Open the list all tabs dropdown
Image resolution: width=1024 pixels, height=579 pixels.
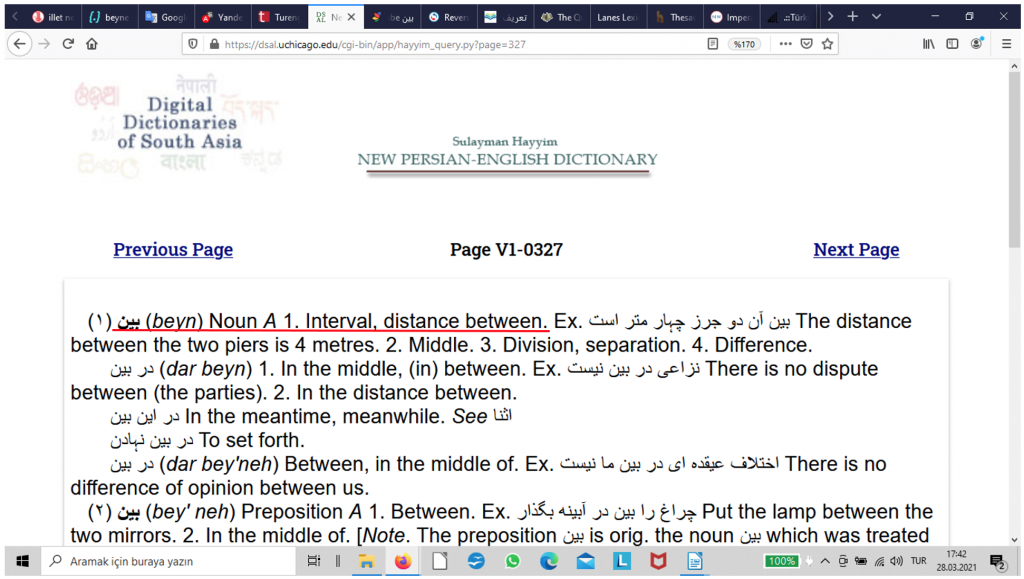coord(877,17)
